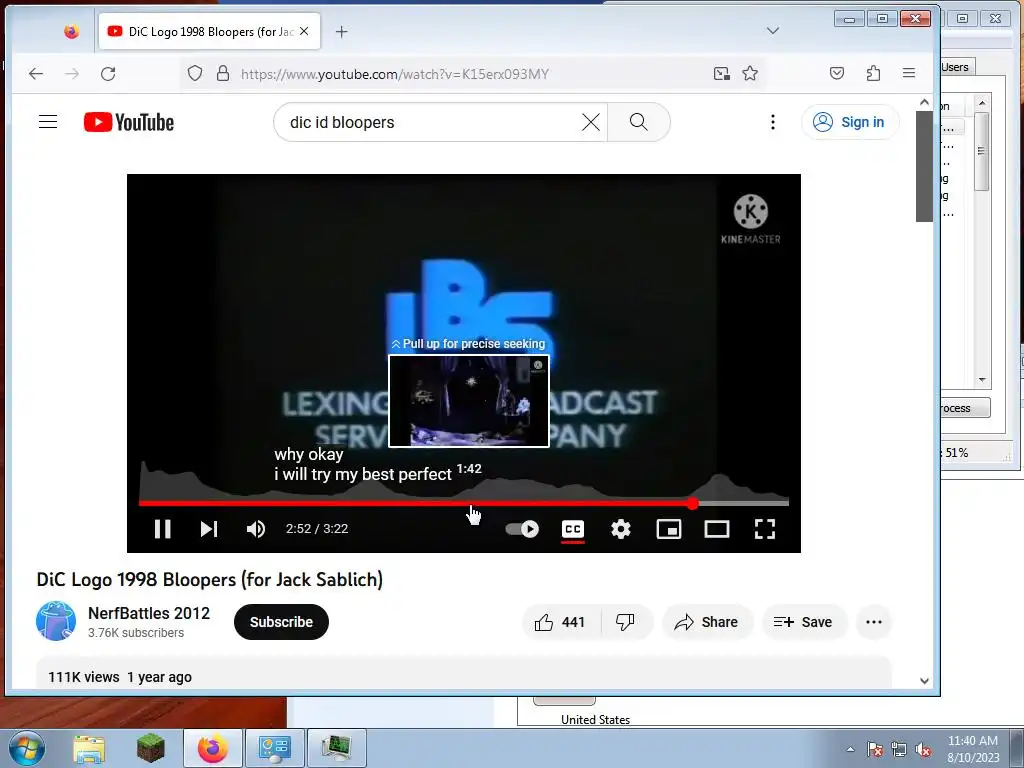Open the YouTube hamburger guide menu
This screenshot has width=1024, height=768.
click(48, 122)
